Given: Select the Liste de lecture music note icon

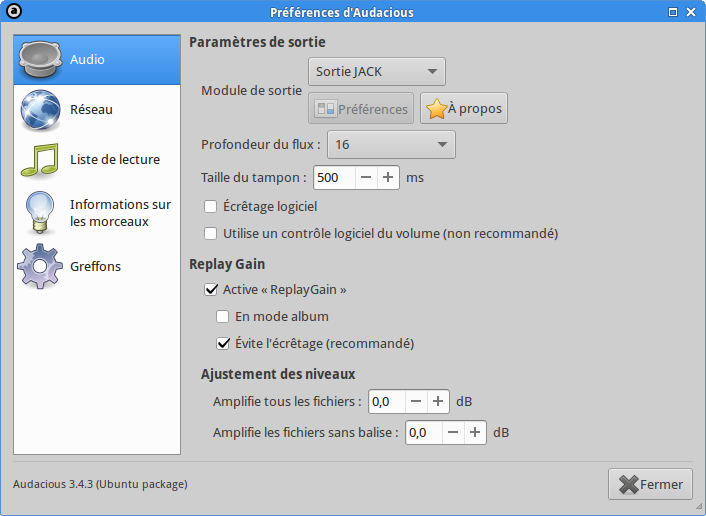Looking at the screenshot, I should (40, 160).
